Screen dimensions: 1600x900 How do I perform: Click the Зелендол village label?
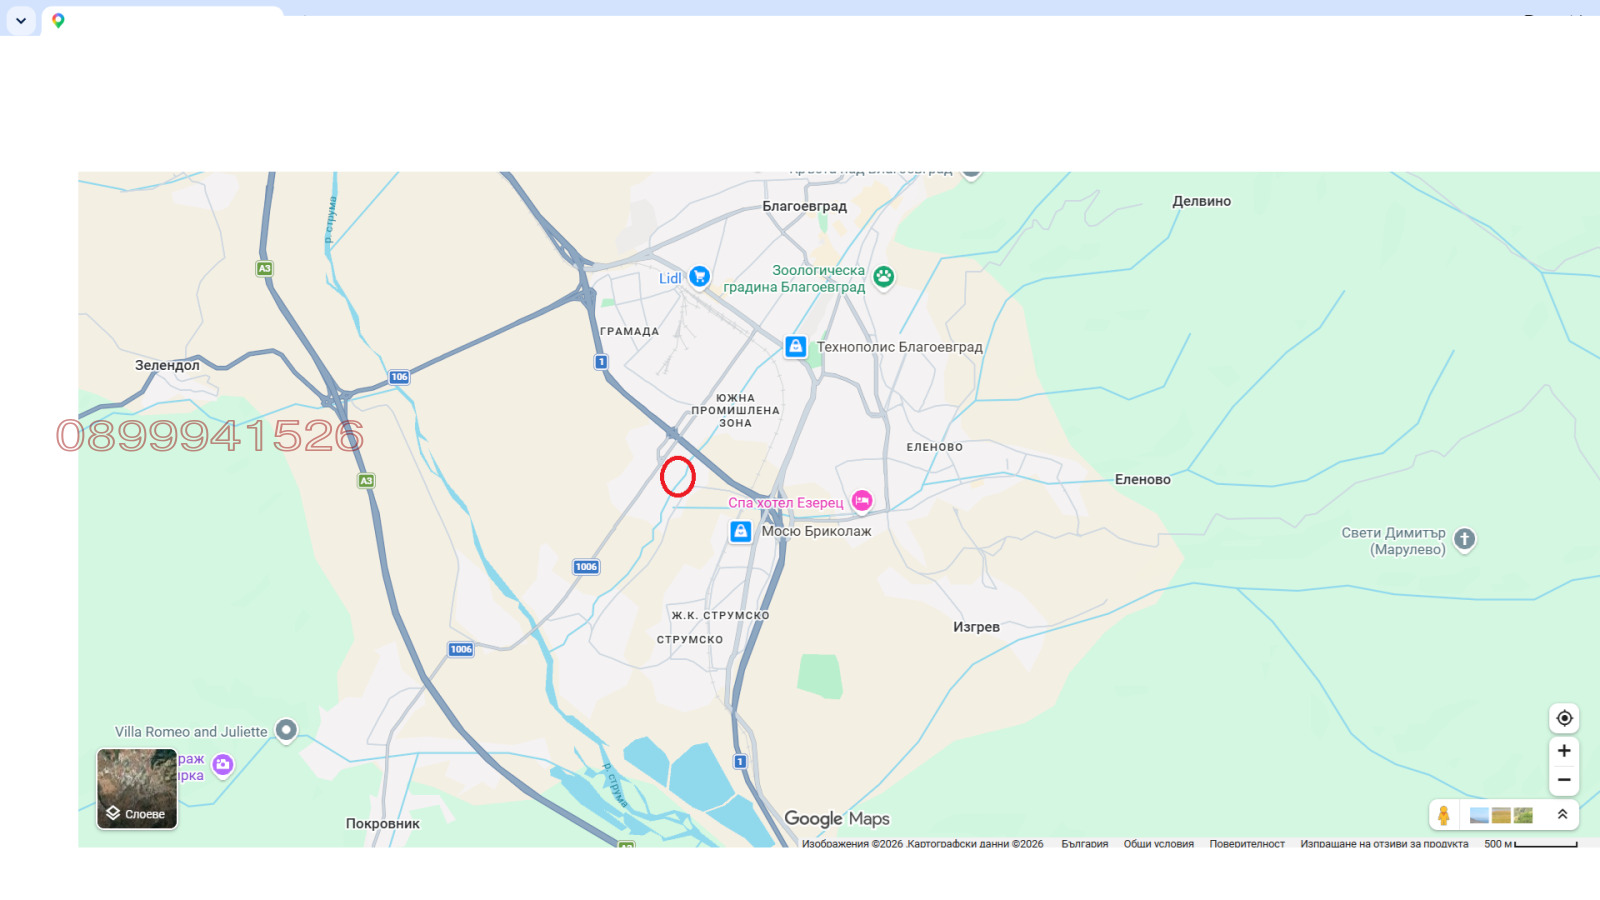tap(167, 365)
